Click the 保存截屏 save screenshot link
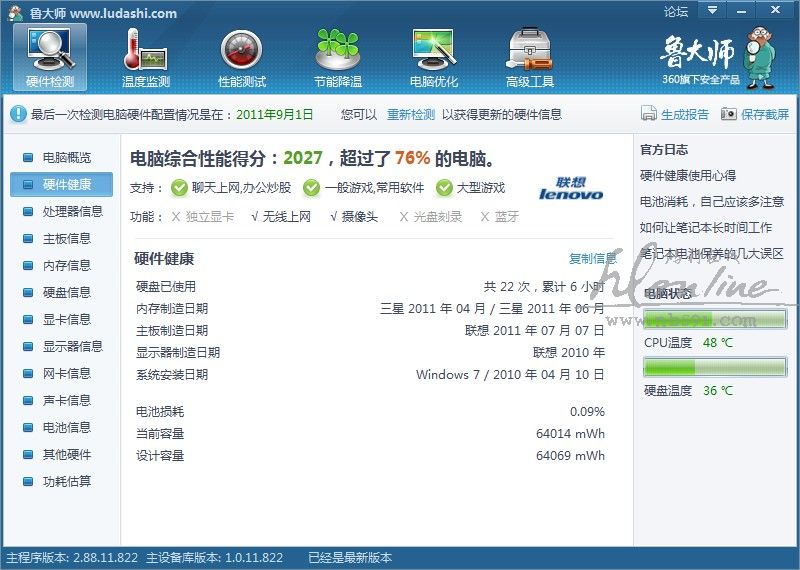The height and width of the screenshot is (570, 800). tap(765, 114)
